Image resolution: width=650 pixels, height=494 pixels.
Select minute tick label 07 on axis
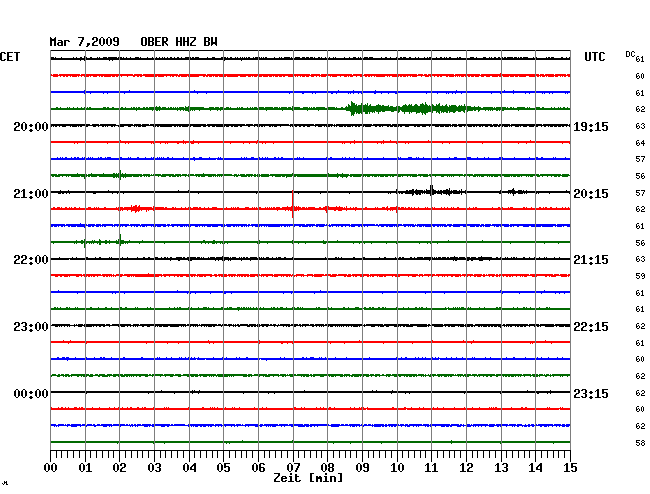point(293,467)
